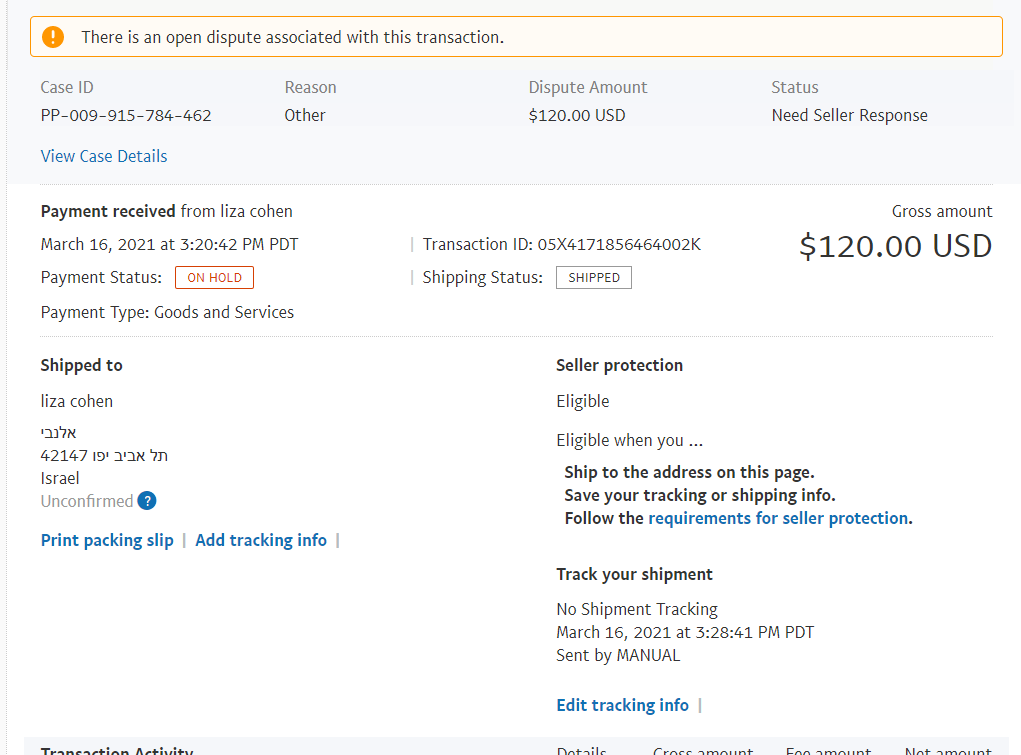Click the Dispute Amount $120.00 USD value

[x=577, y=116]
